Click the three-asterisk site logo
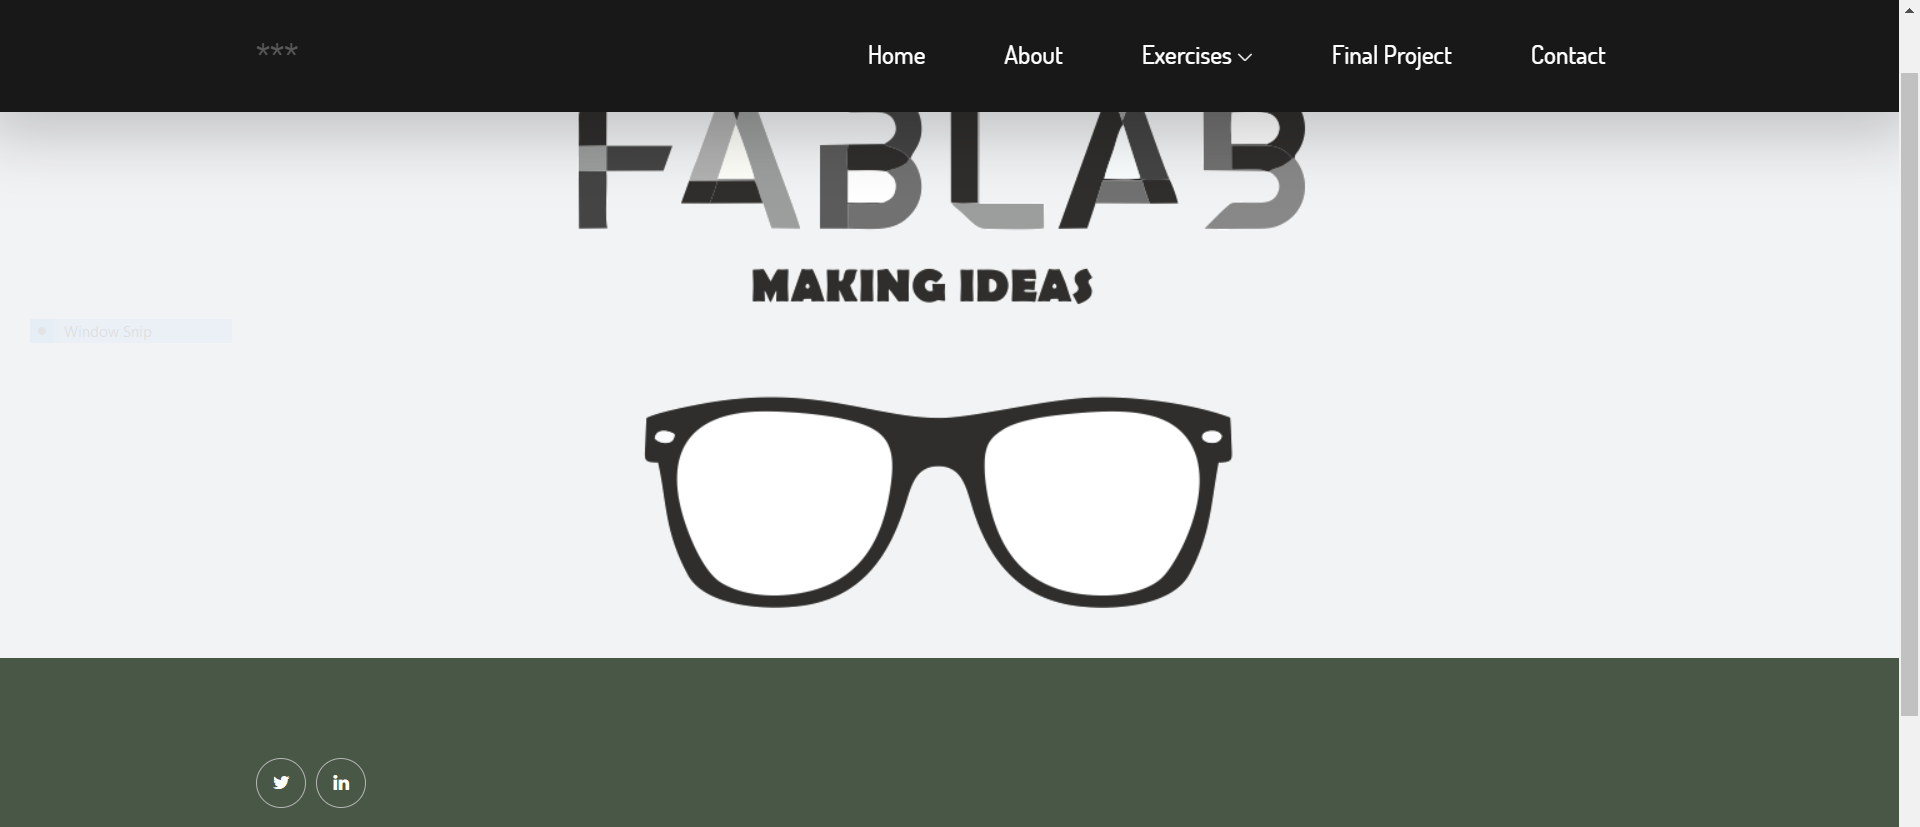The height and width of the screenshot is (827, 1920). (x=277, y=51)
